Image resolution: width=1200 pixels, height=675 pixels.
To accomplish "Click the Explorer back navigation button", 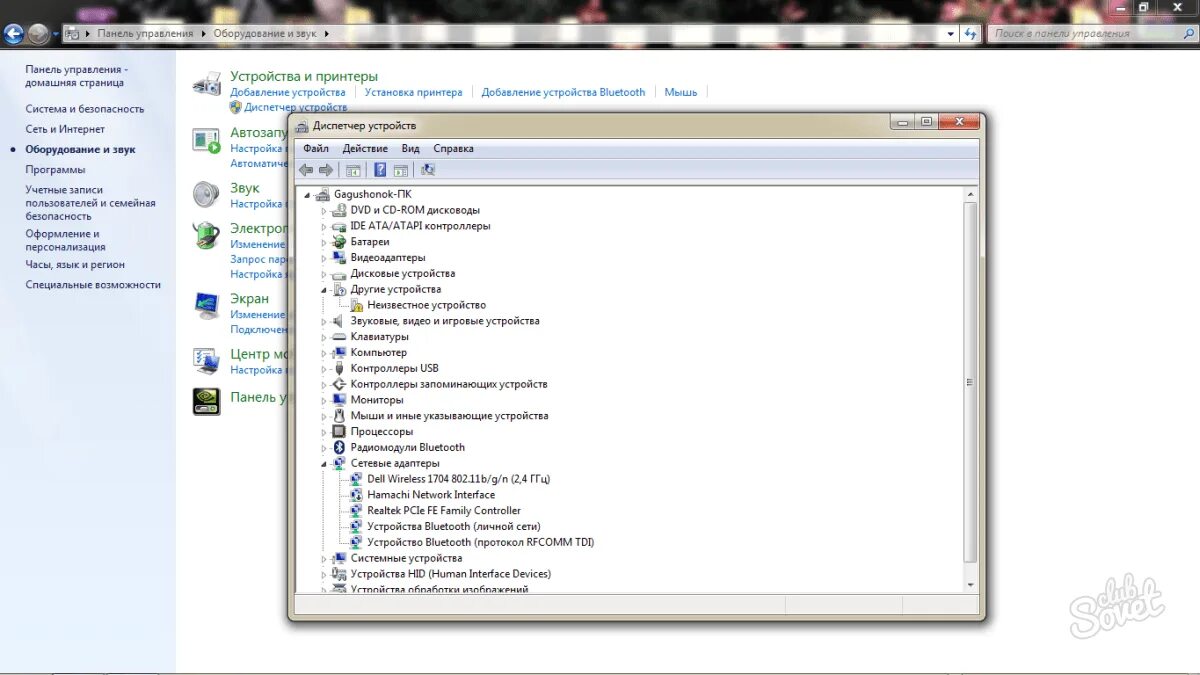I will point(13,34).
